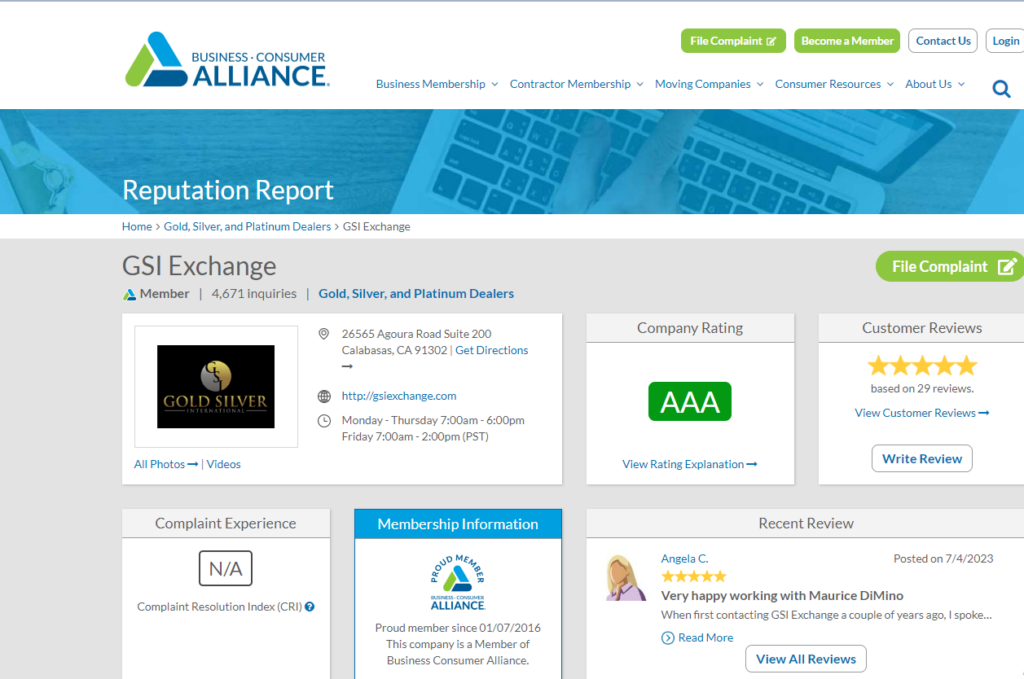
Task: Click the globe icon beside website URL
Action: 324,396
